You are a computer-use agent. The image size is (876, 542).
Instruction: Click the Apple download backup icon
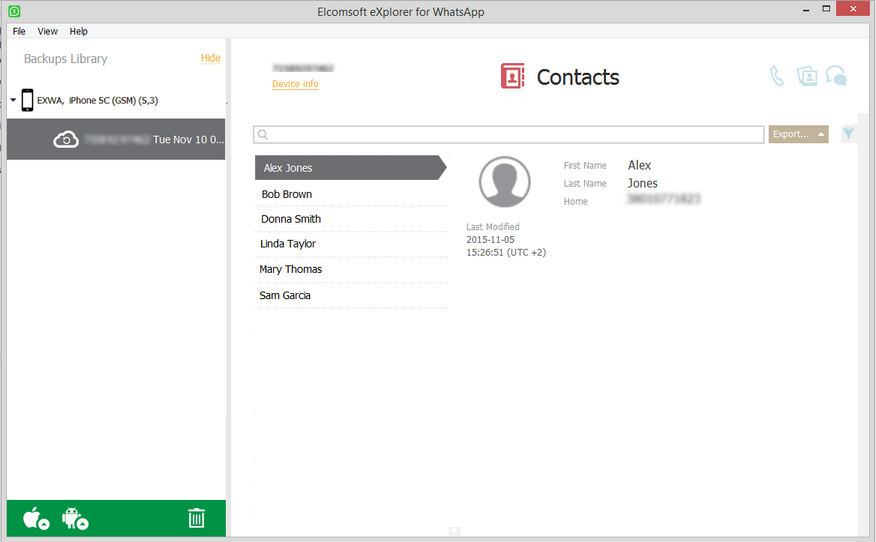36,518
